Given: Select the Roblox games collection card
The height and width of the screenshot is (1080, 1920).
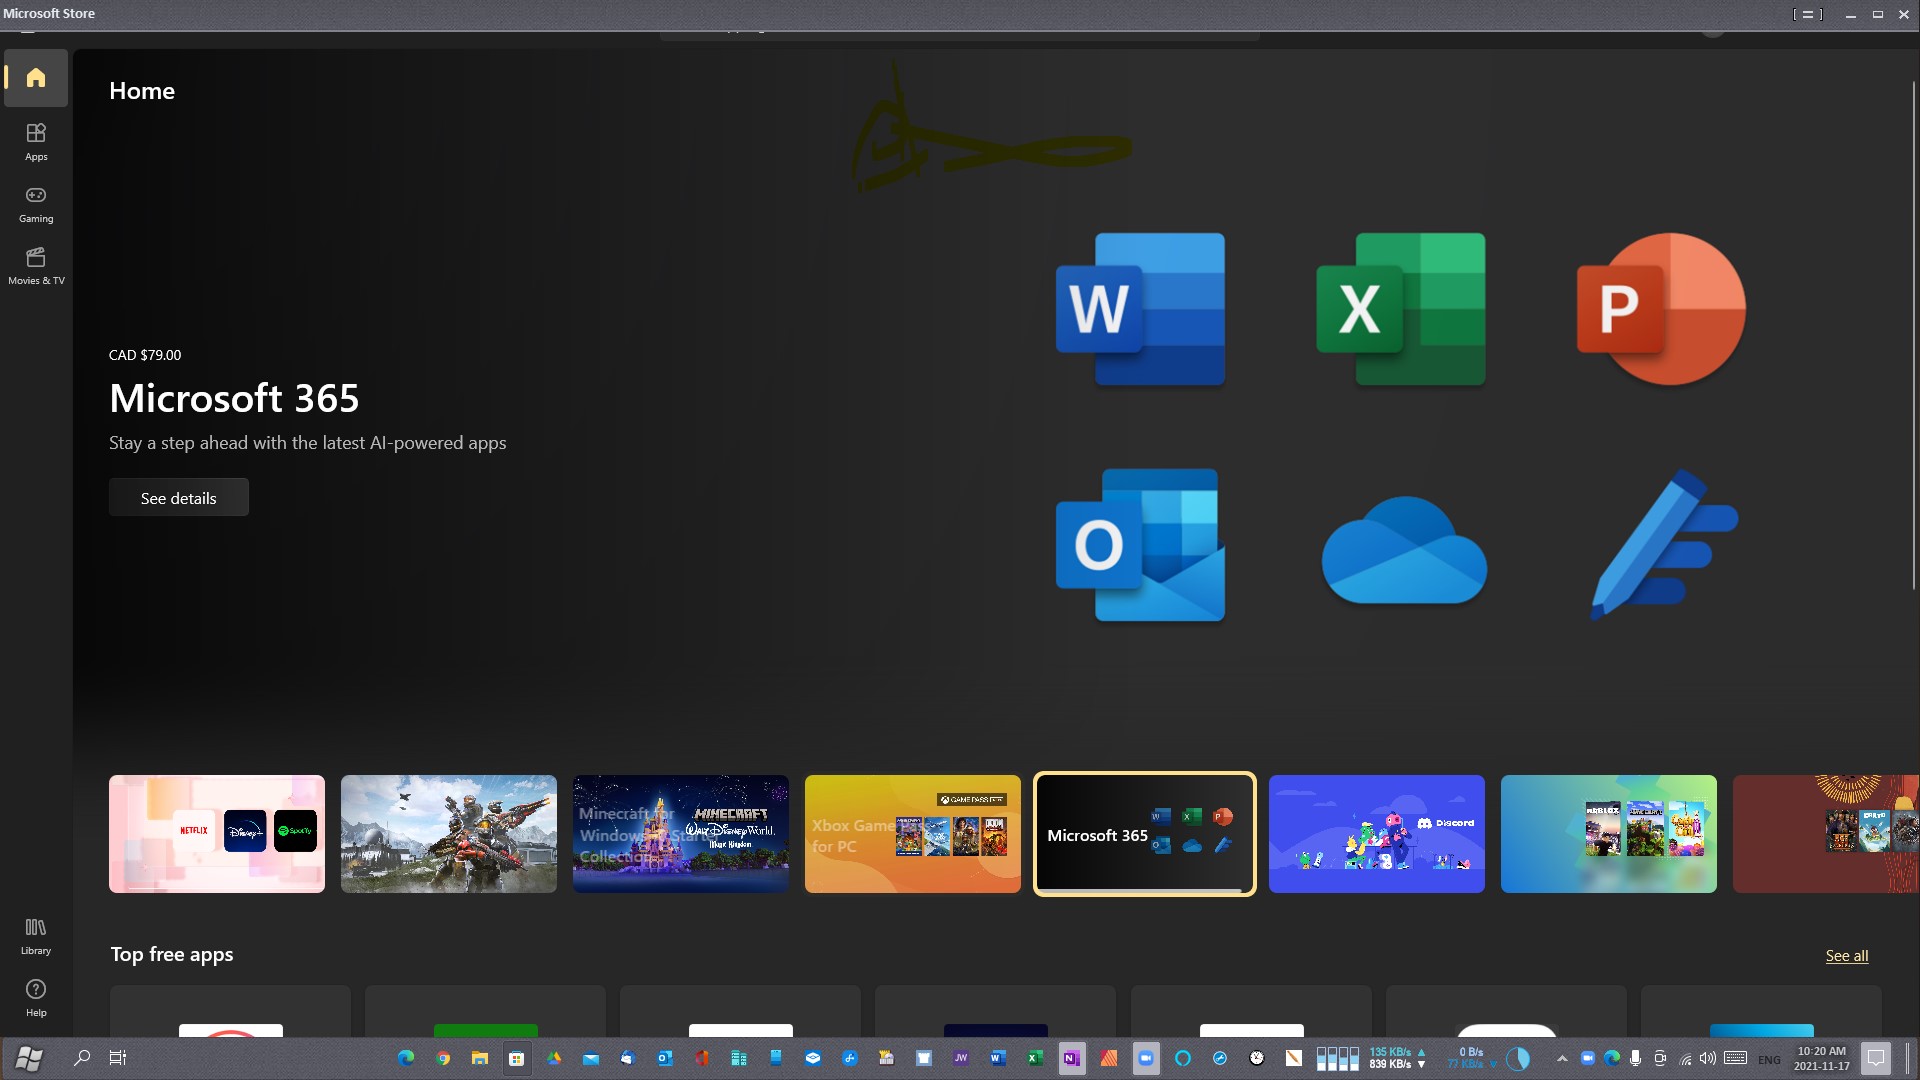Looking at the screenshot, I should 1609,834.
